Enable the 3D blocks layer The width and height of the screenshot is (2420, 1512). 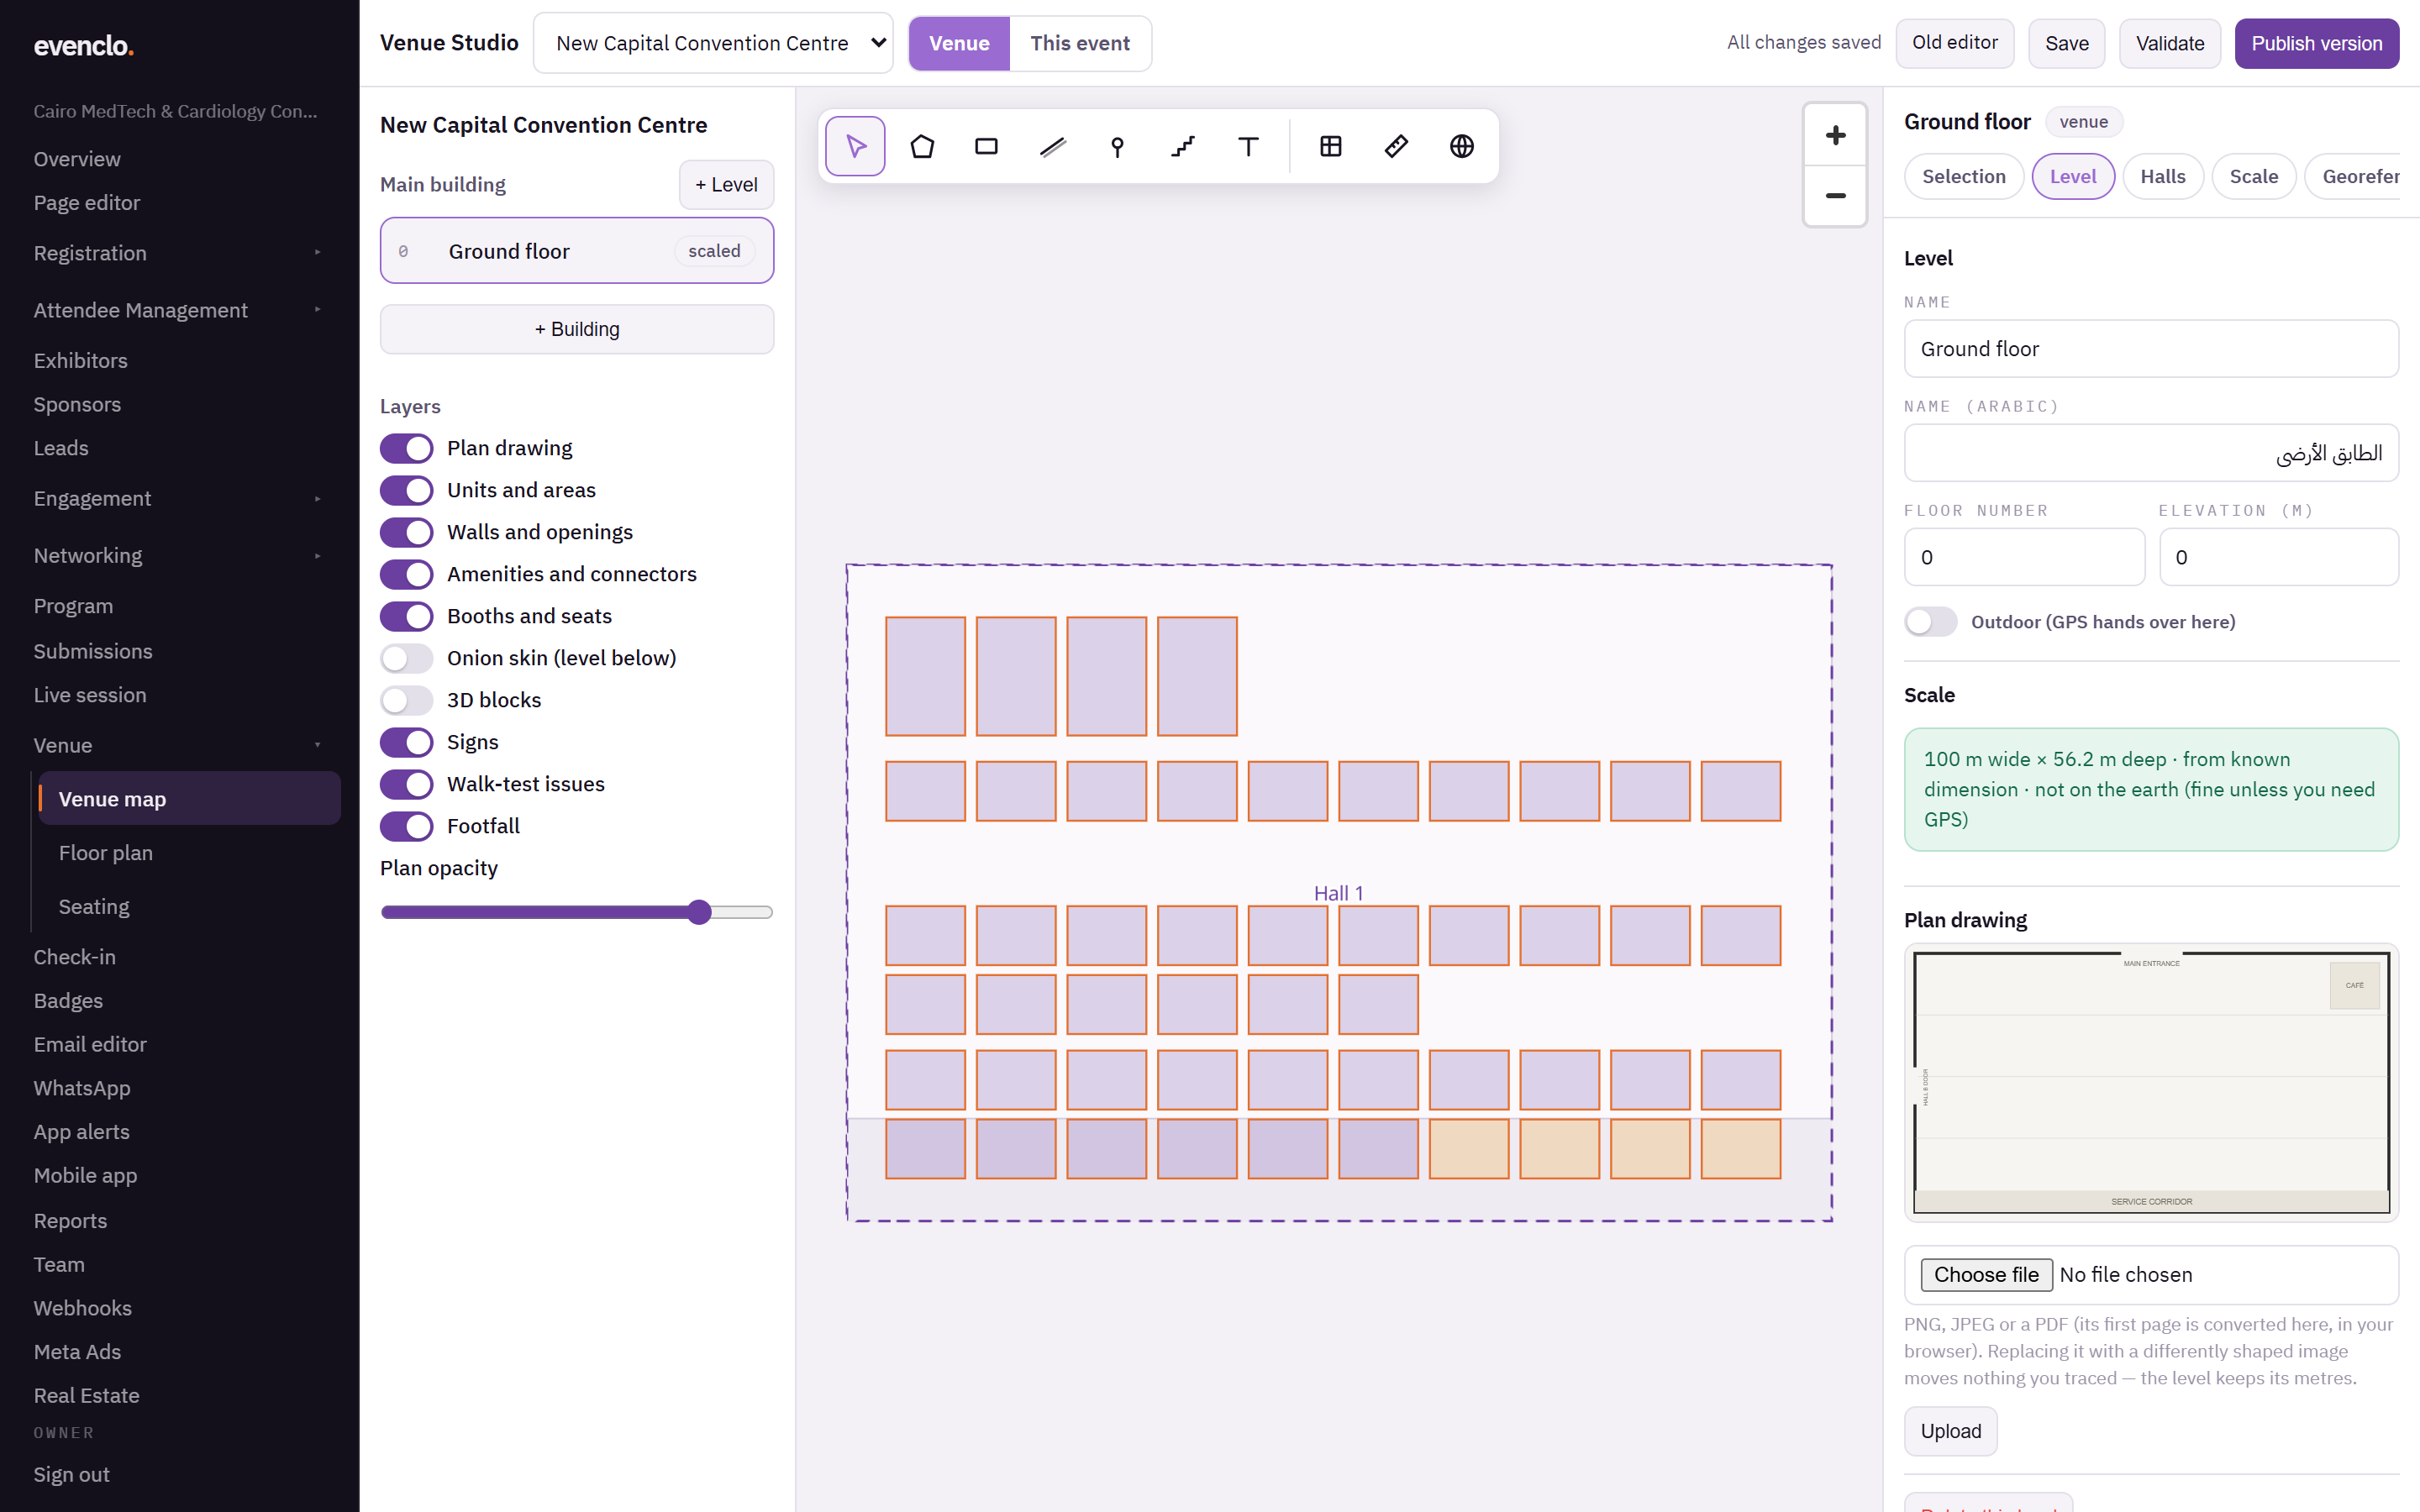(406, 700)
